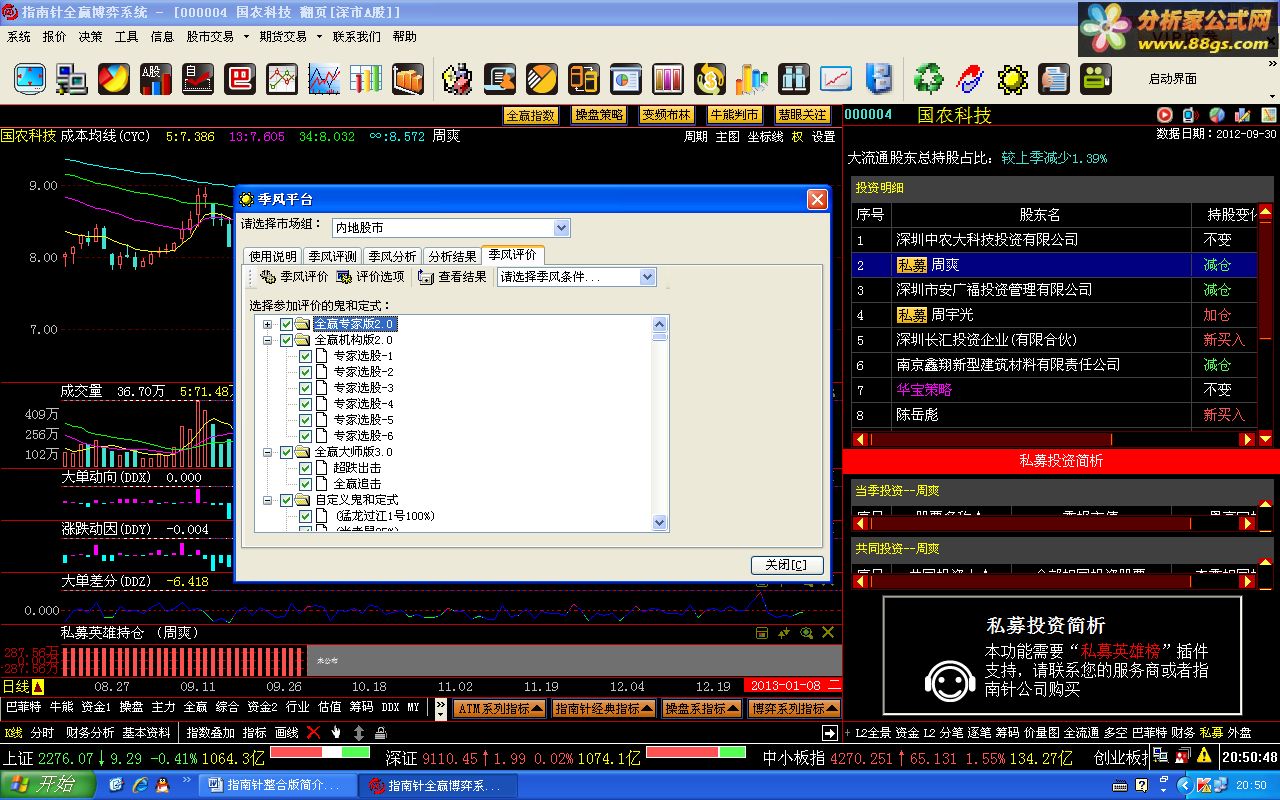The width and height of the screenshot is (1280, 800).
Task: Collapse the 全赢大师版3.0 tree node
Action: coord(268,452)
